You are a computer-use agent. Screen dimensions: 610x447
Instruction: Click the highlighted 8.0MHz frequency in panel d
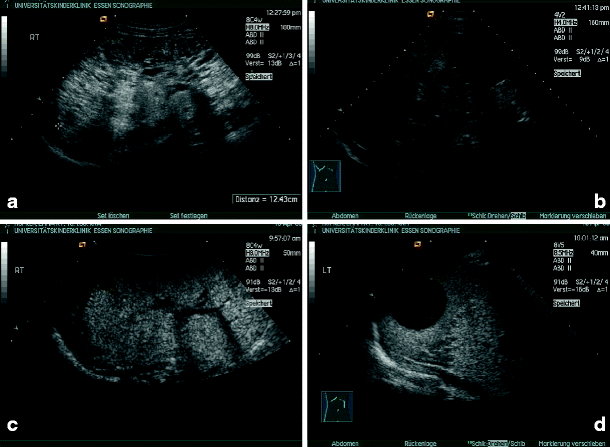tap(563, 253)
